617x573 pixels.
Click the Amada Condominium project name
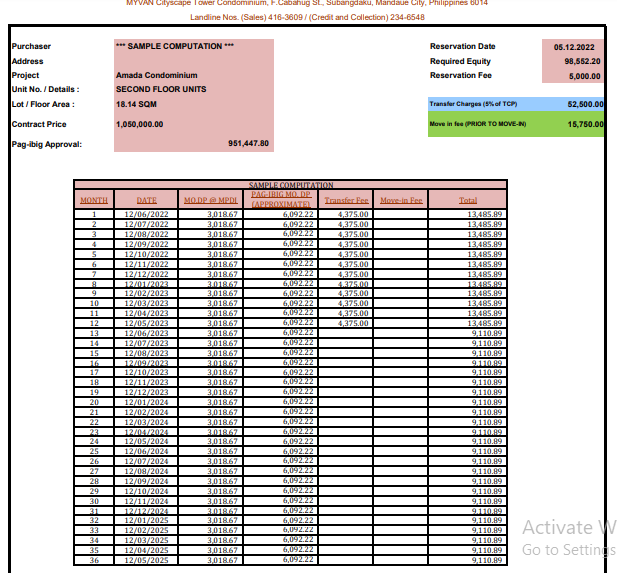coord(156,76)
